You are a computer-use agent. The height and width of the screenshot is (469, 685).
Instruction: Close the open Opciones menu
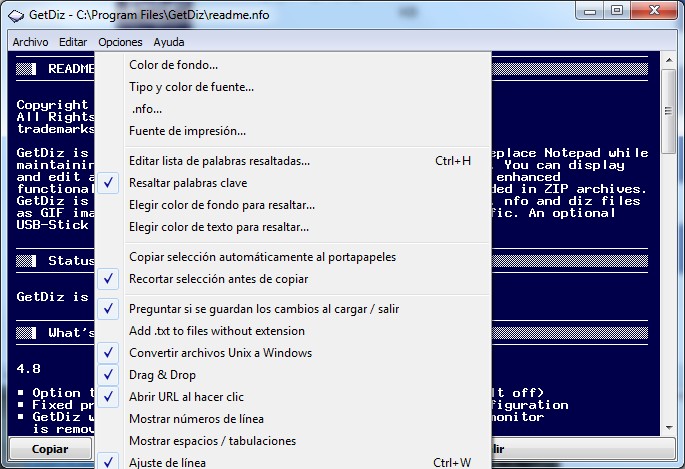pyautogui.click(x=120, y=42)
